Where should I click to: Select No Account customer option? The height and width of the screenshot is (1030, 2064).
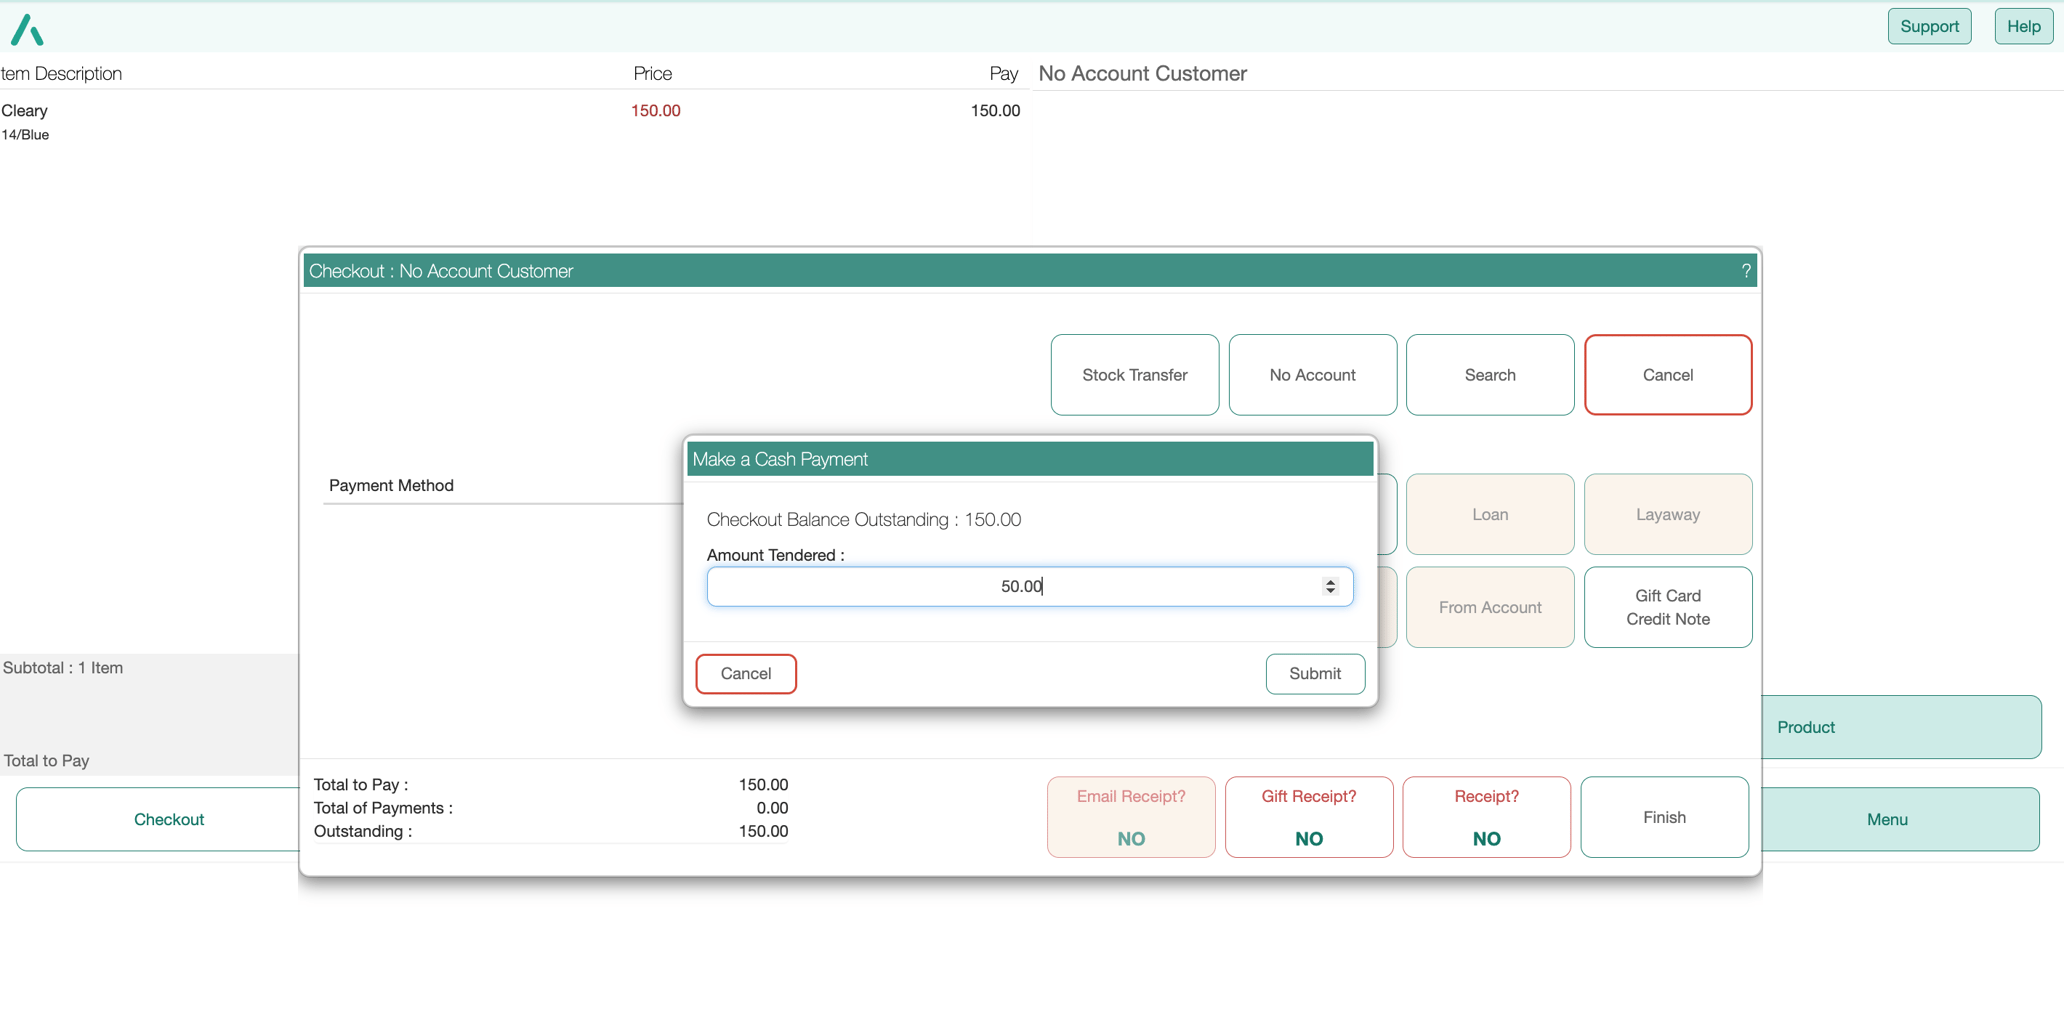coord(1312,375)
